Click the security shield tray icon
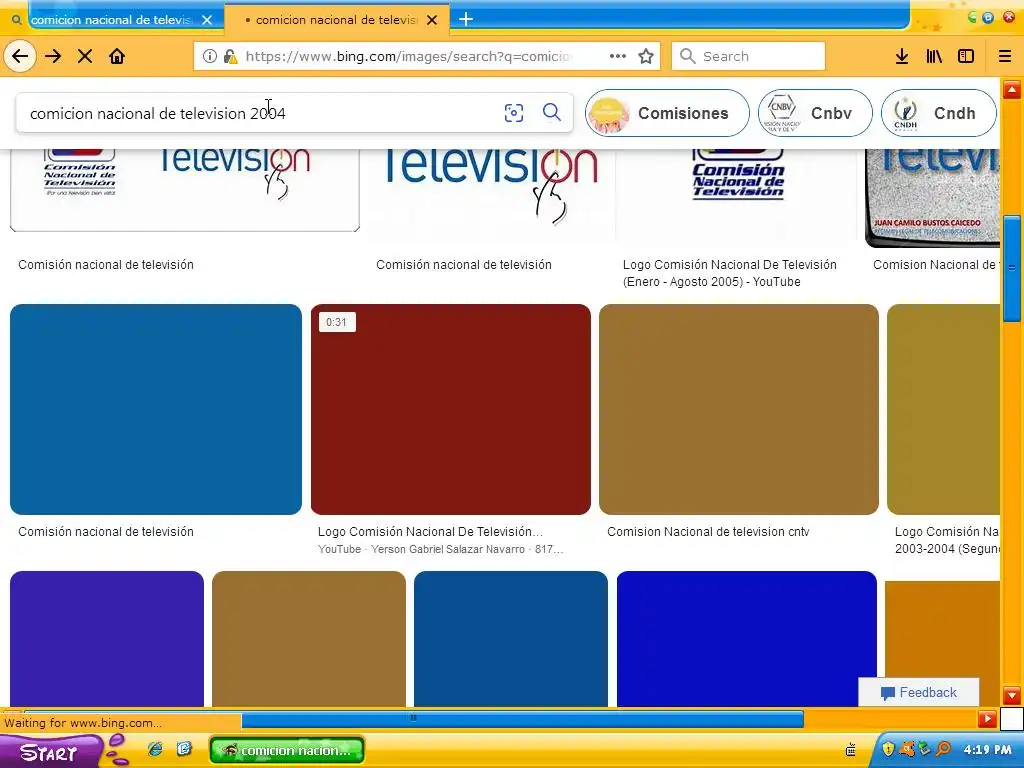 pos(888,749)
